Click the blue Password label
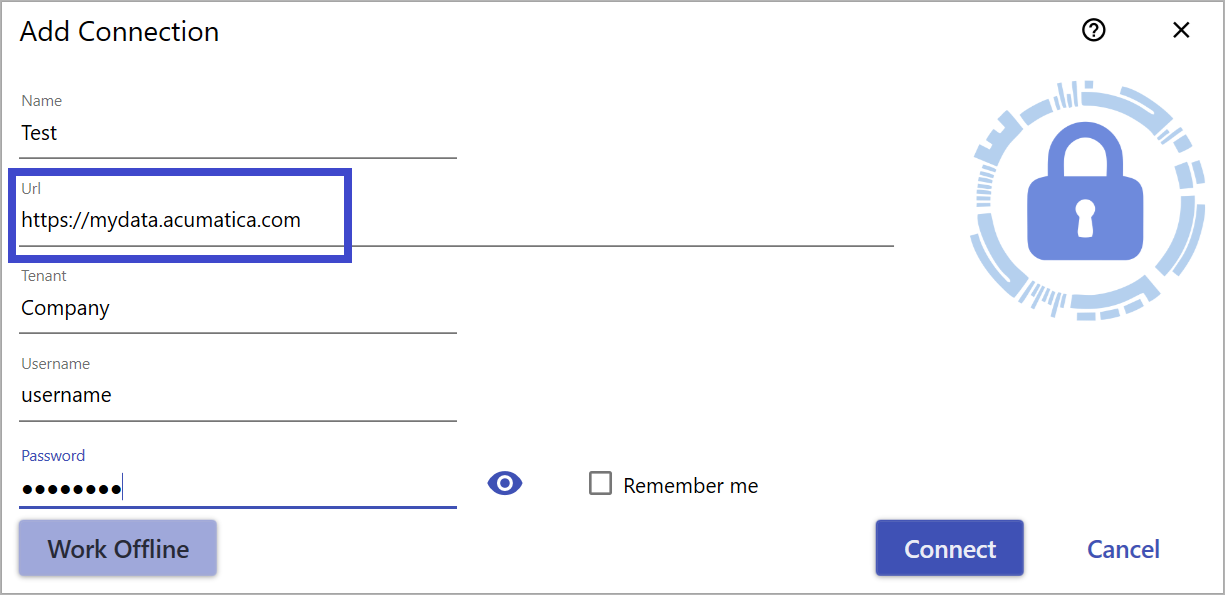Viewport: 1225px width, 595px height. [x=53, y=456]
